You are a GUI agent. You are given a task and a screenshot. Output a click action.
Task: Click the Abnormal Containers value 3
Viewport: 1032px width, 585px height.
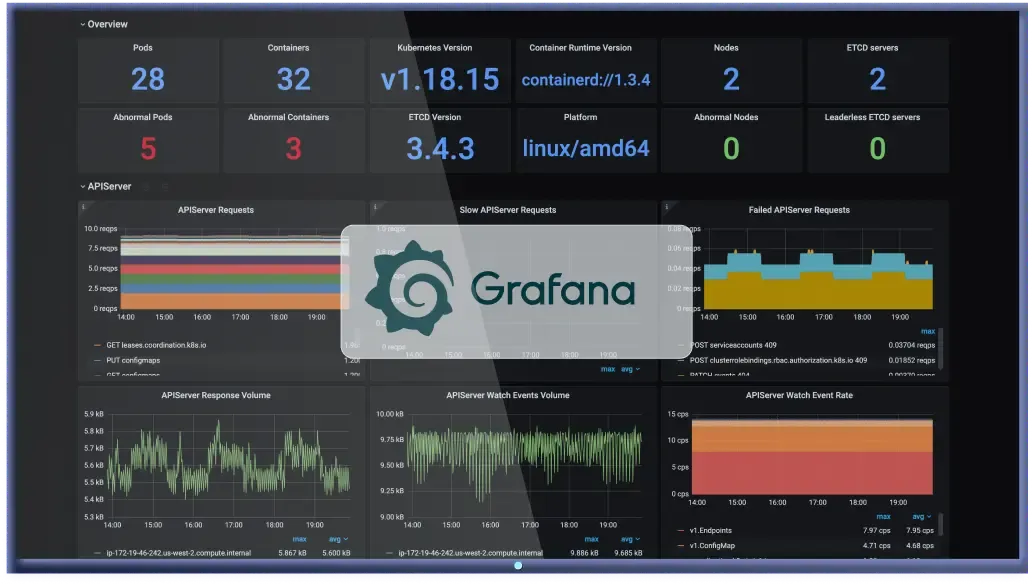(x=294, y=149)
